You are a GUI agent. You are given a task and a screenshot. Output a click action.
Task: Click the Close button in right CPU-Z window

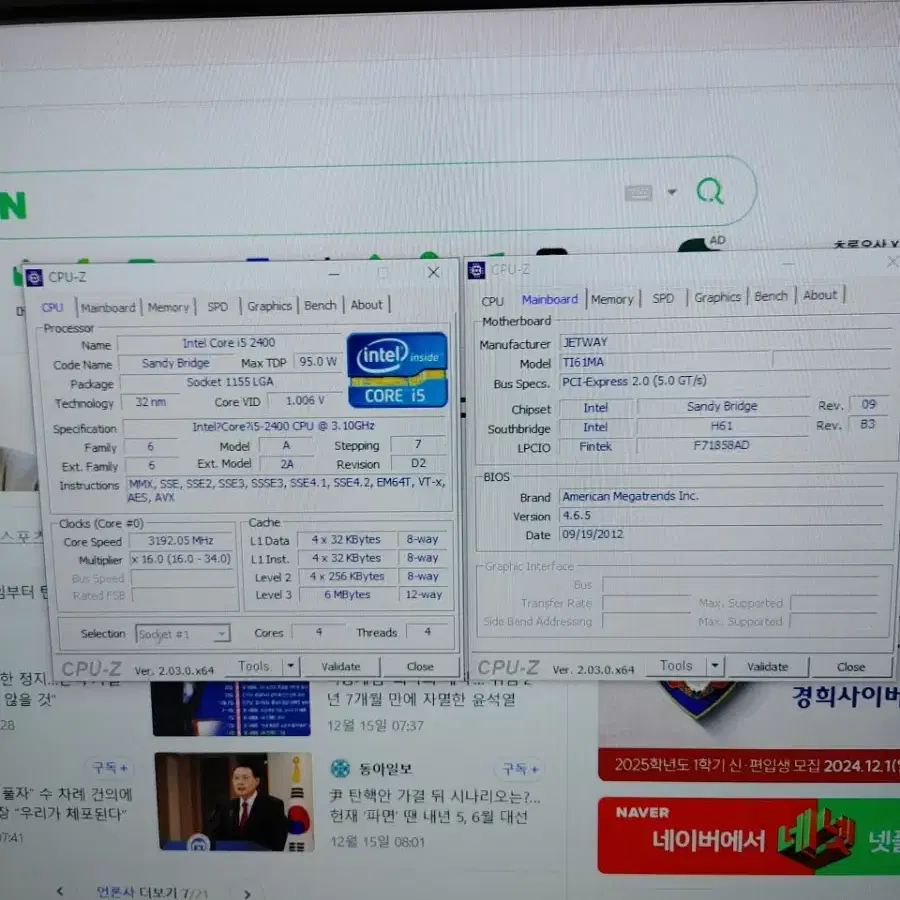[851, 667]
